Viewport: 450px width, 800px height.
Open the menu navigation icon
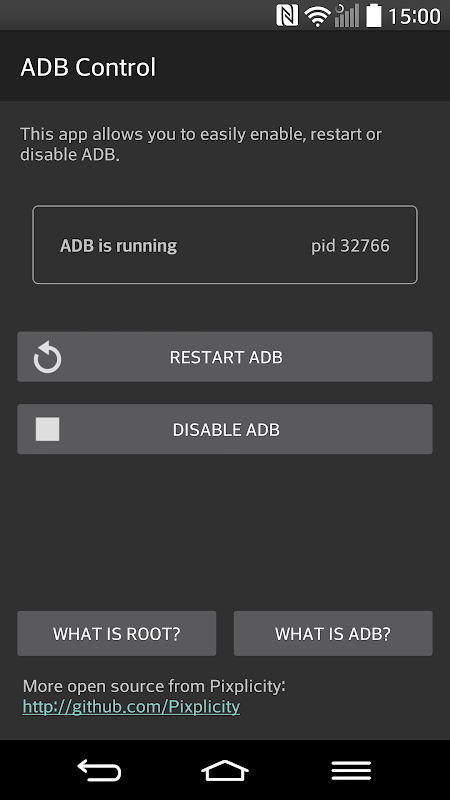tap(351, 770)
